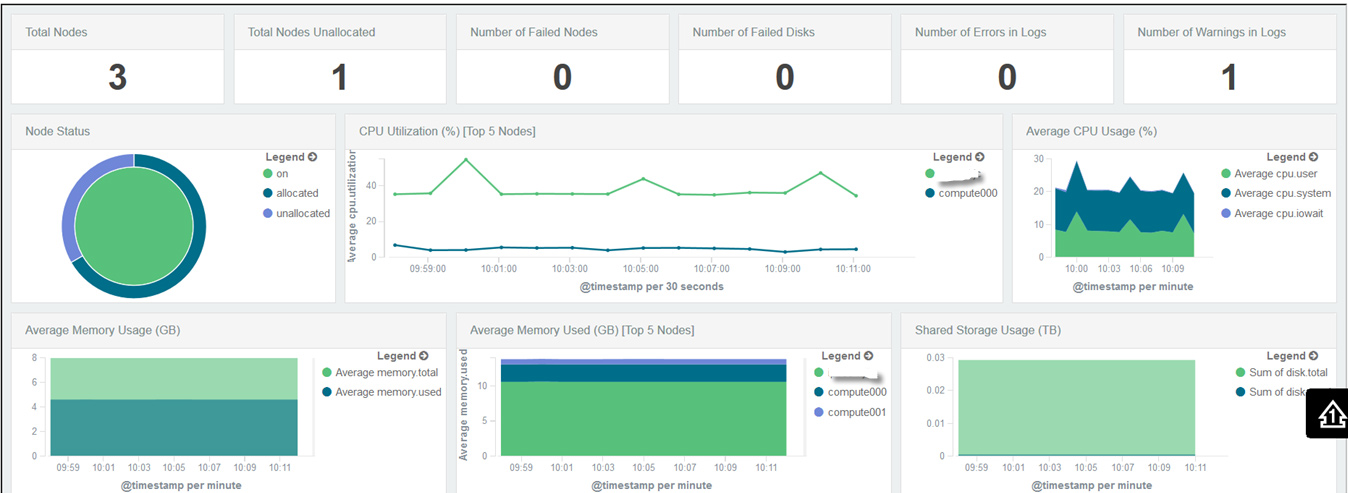Click the 'Average CPU Usage (%)' panel title

(1091, 131)
